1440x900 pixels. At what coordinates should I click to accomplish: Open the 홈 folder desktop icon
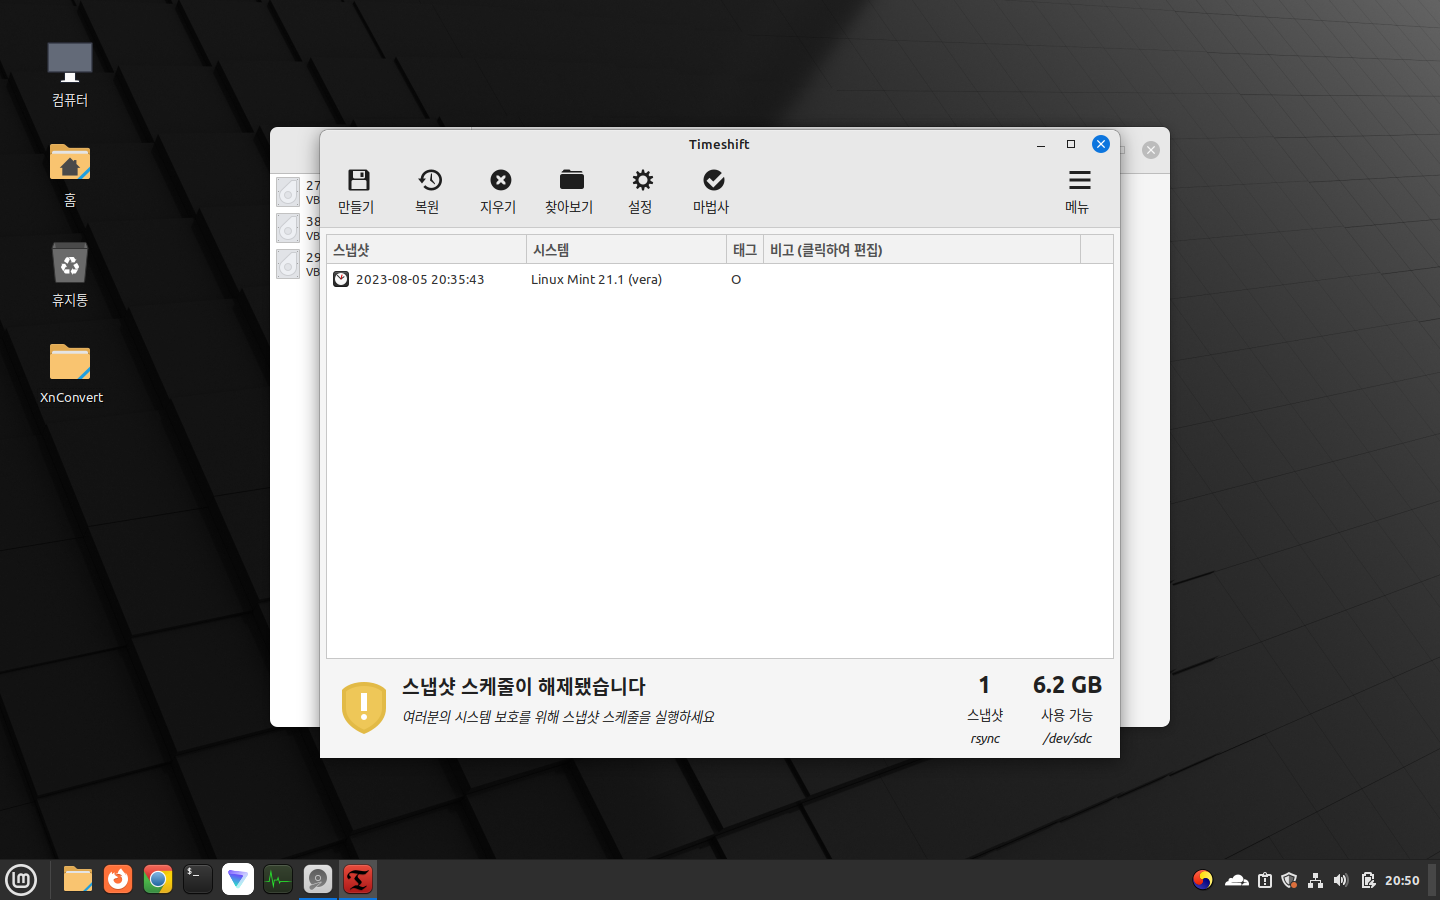[70, 175]
